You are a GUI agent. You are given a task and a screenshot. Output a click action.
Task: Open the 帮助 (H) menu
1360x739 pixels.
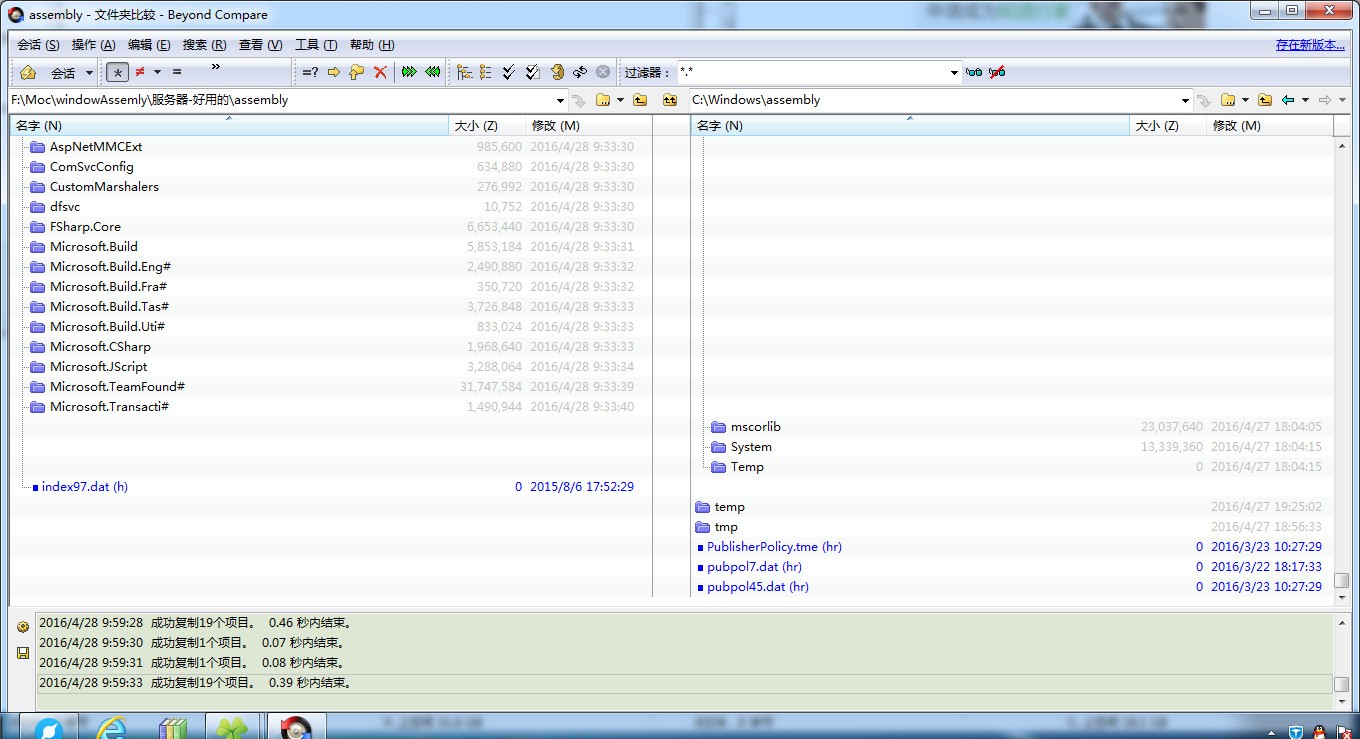pos(372,45)
